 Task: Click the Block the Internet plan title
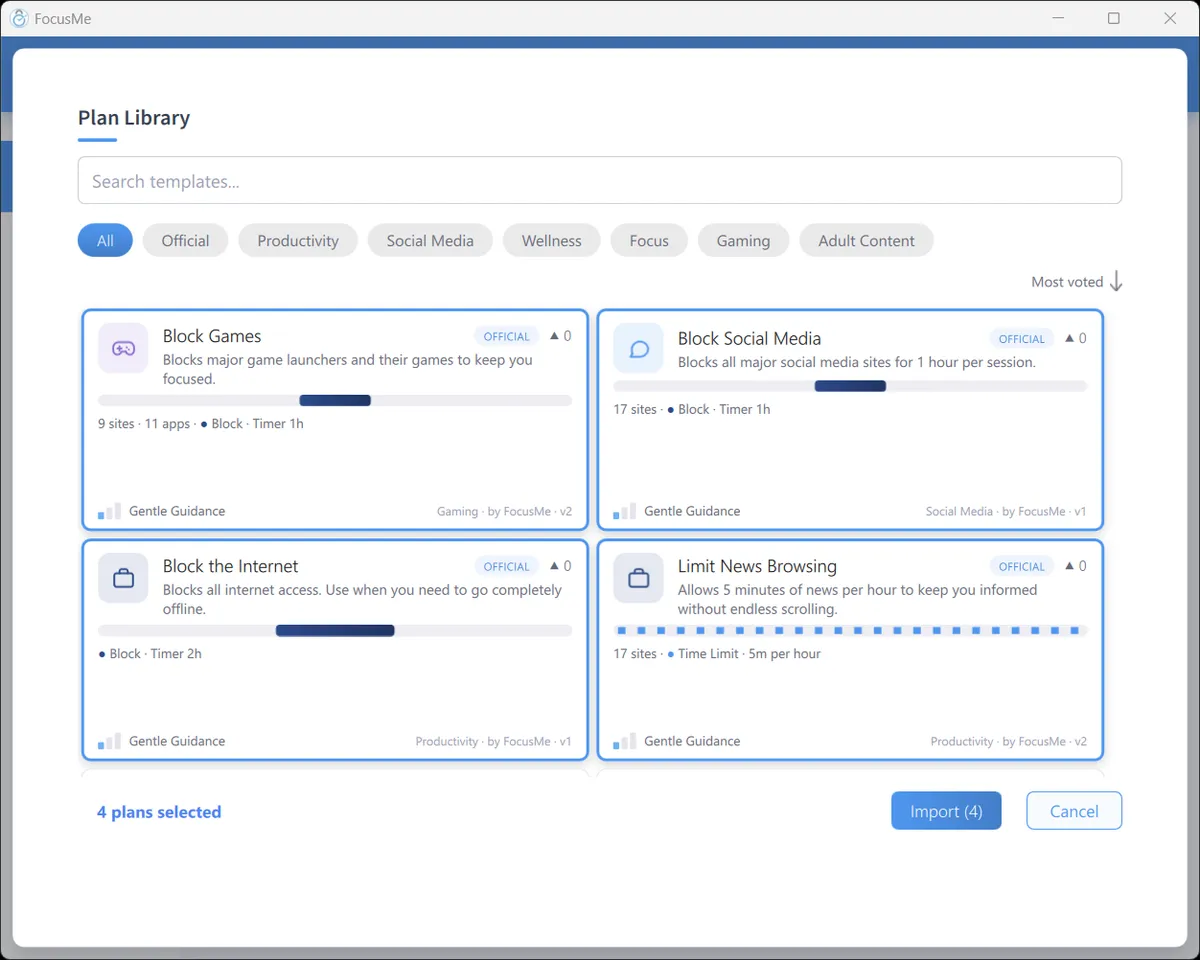pyautogui.click(x=231, y=566)
